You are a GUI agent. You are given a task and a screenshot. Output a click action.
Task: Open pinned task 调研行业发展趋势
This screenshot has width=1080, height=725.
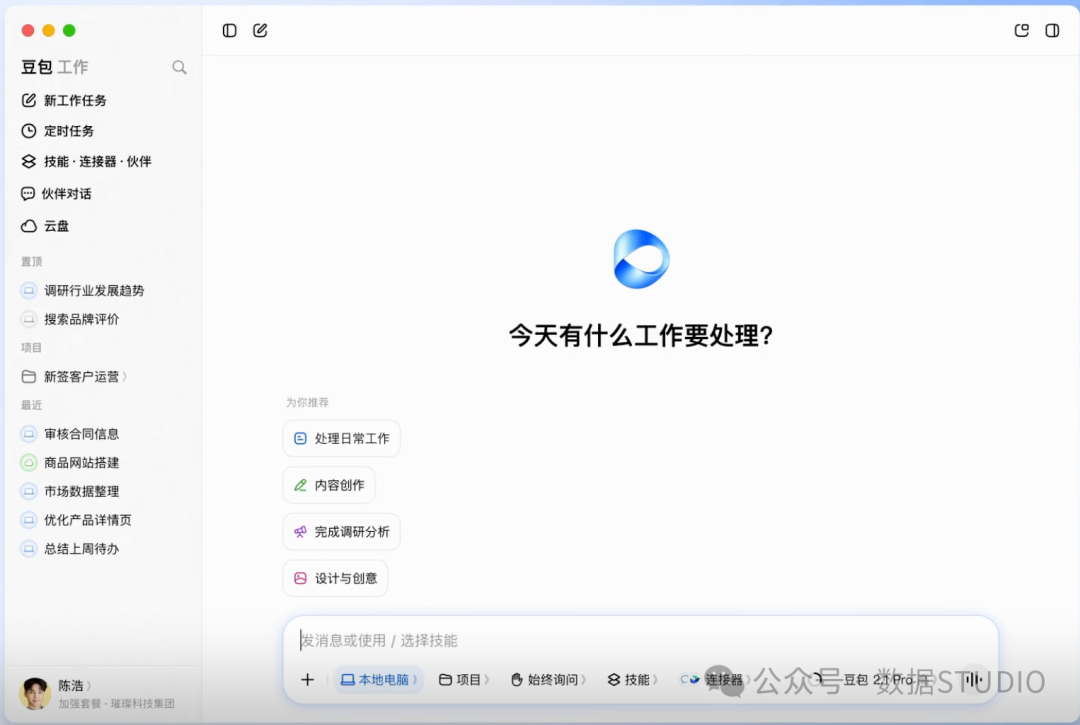(x=94, y=291)
